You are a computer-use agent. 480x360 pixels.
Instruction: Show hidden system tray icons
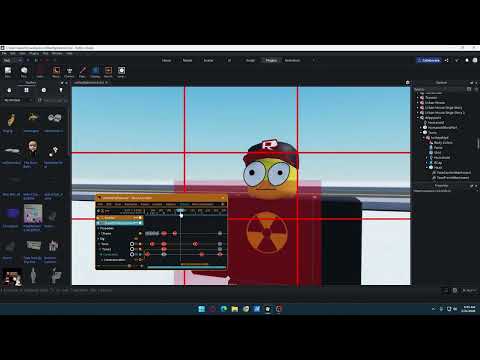pyautogui.click(x=433, y=309)
